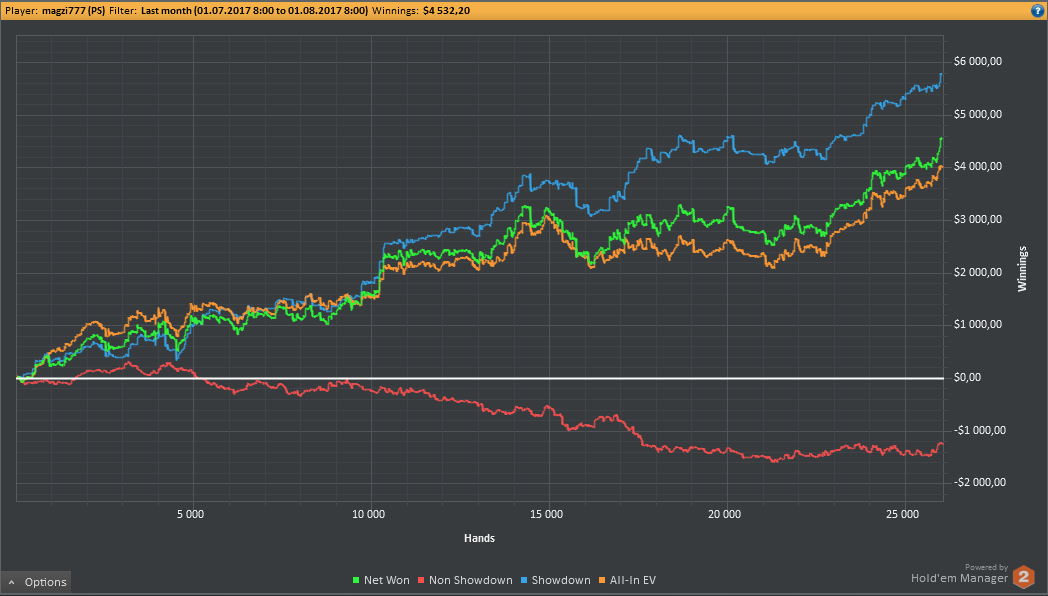This screenshot has height=596, width=1048.
Task: Click the Hands axis title
Action: (x=479, y=538)
